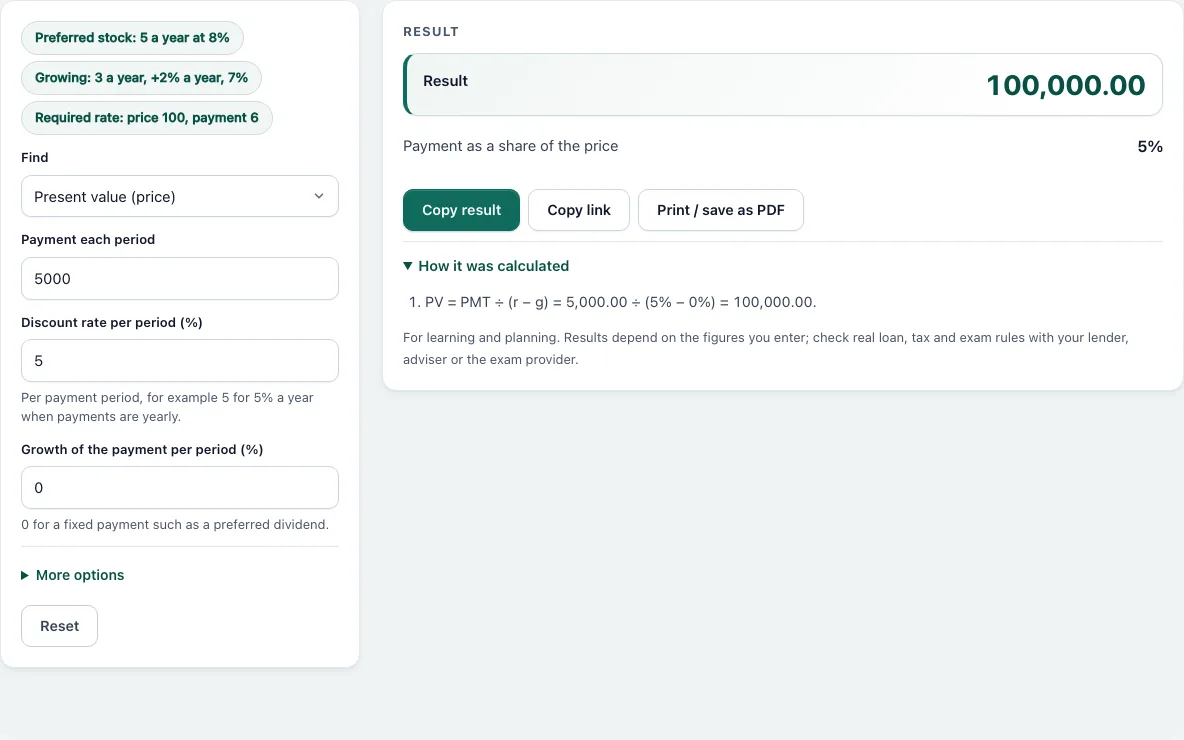Collapse the How it was calculated section
The width and height of the screenshot is (1184, 740).
pyautogui.click(x=486, y=266)
